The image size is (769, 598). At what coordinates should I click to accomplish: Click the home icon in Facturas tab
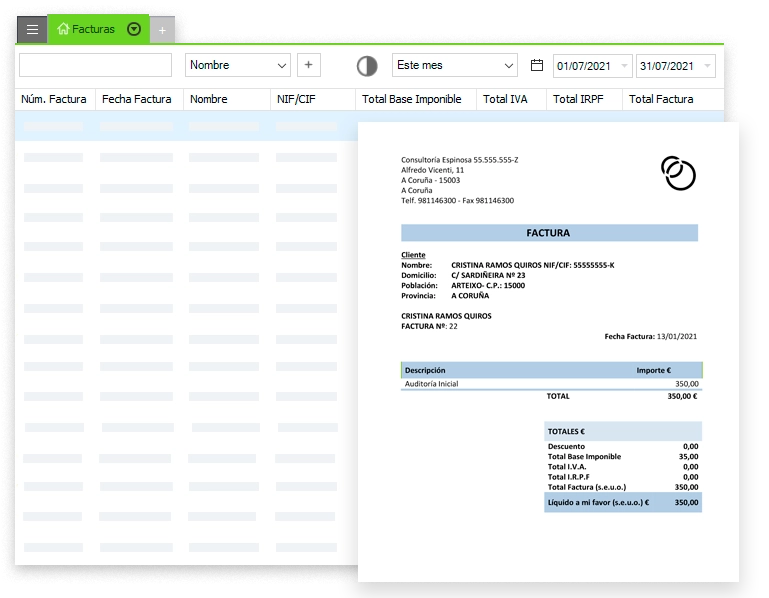[64, 30]
